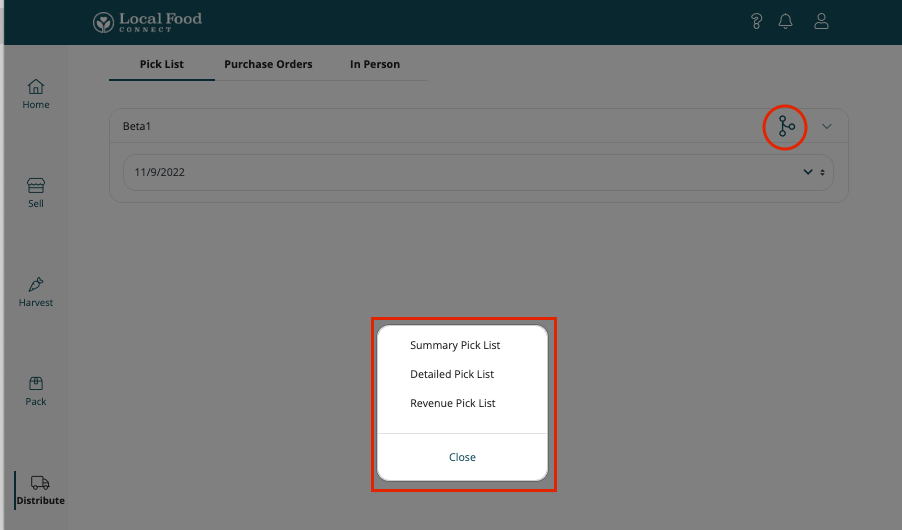
Task: Click the circled branch icon beside Beta1
Action: [786, 127]
